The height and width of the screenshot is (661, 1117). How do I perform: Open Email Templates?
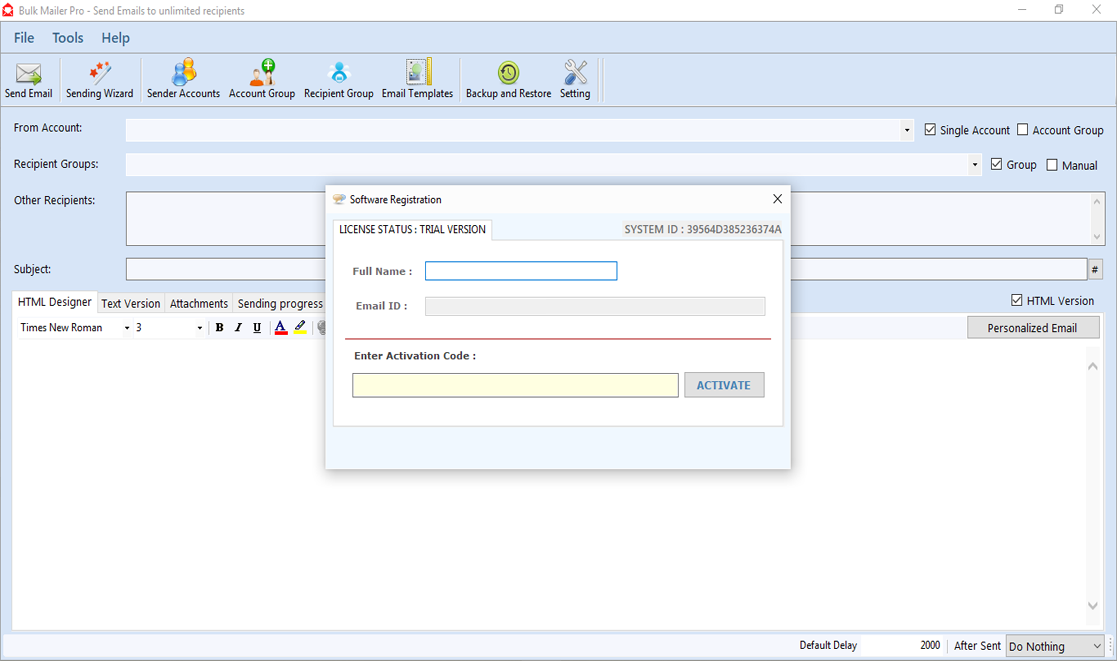(417, 79)
